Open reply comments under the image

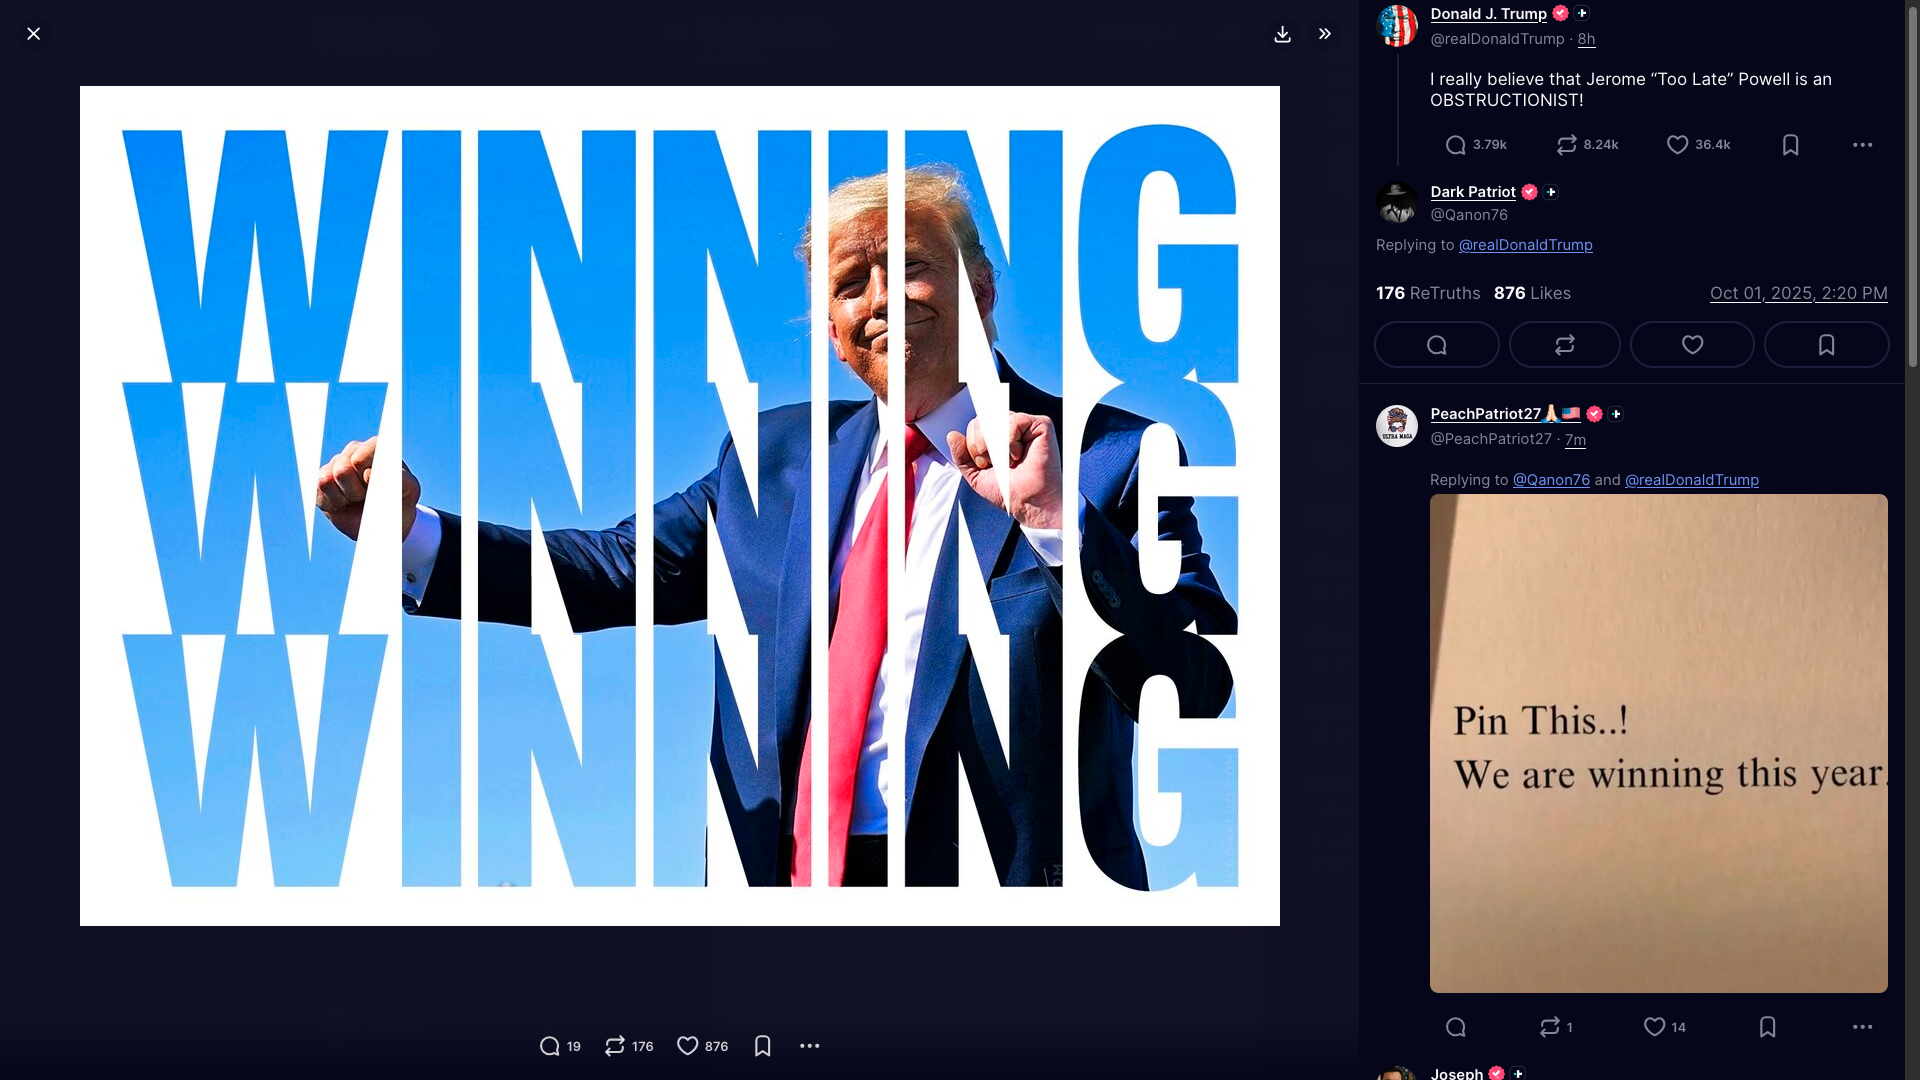[560, 1046]
